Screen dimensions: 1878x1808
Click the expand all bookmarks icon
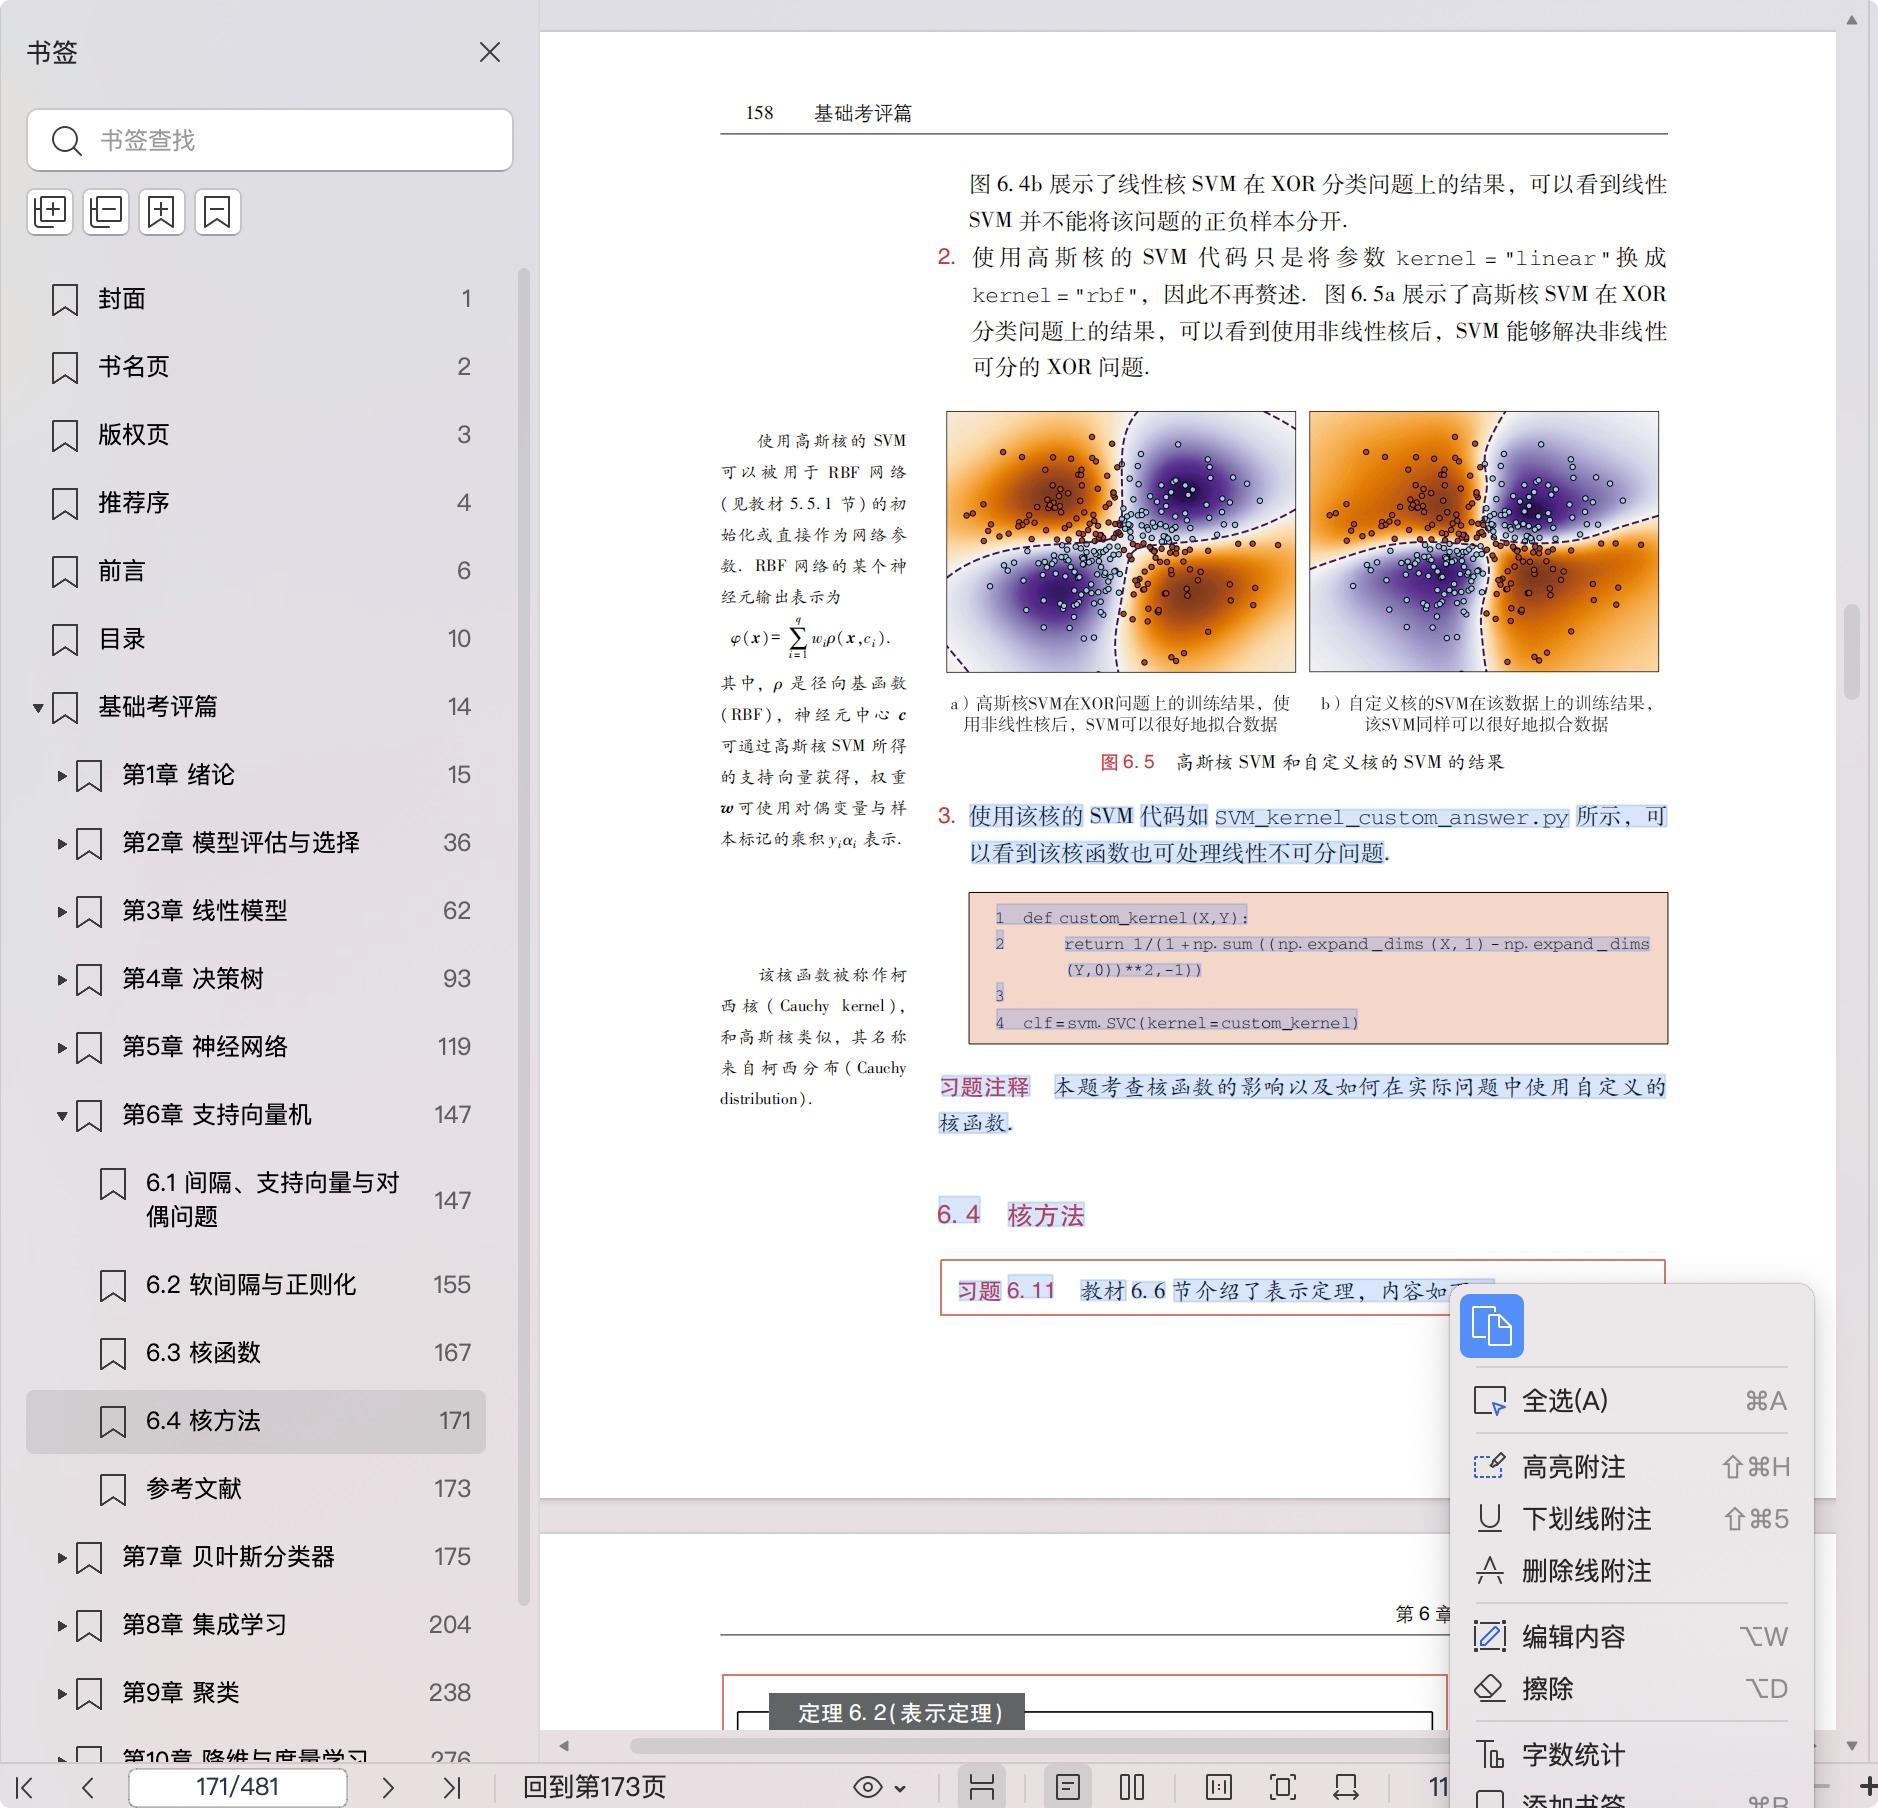tap(50, 211)
